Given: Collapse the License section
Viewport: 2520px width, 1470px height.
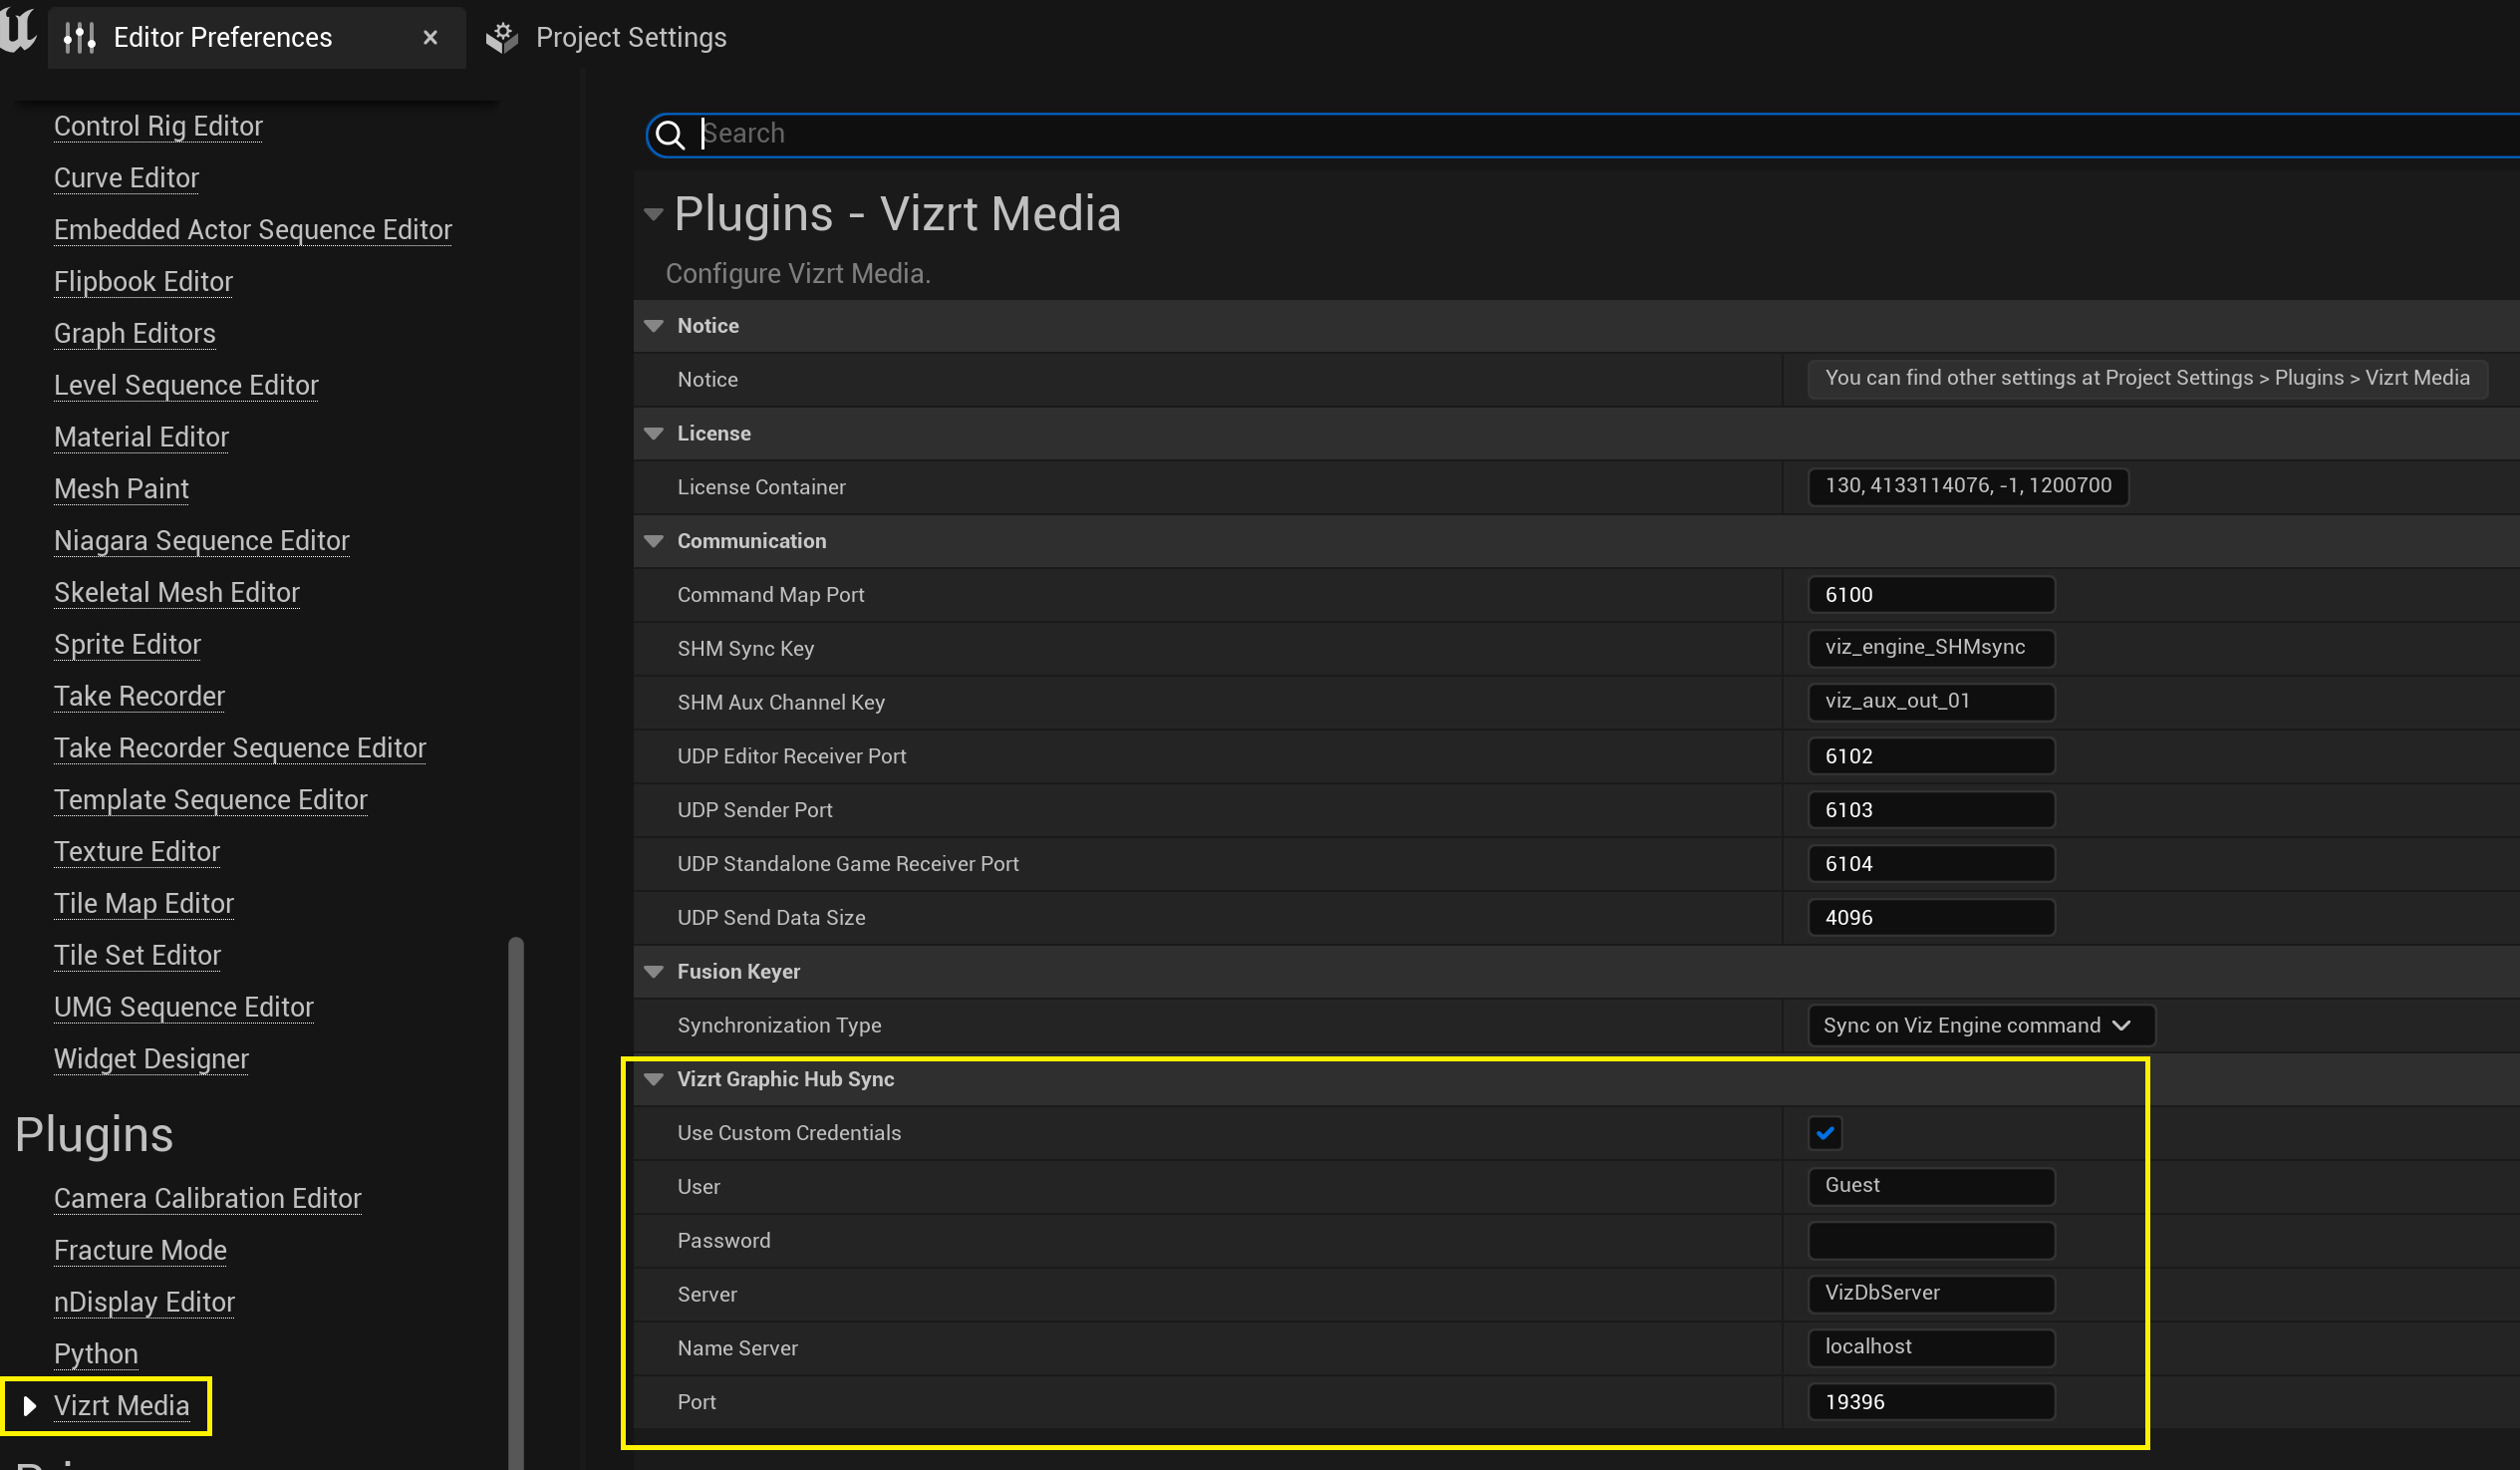Looking at the screenshot, I should coord(654,434).
